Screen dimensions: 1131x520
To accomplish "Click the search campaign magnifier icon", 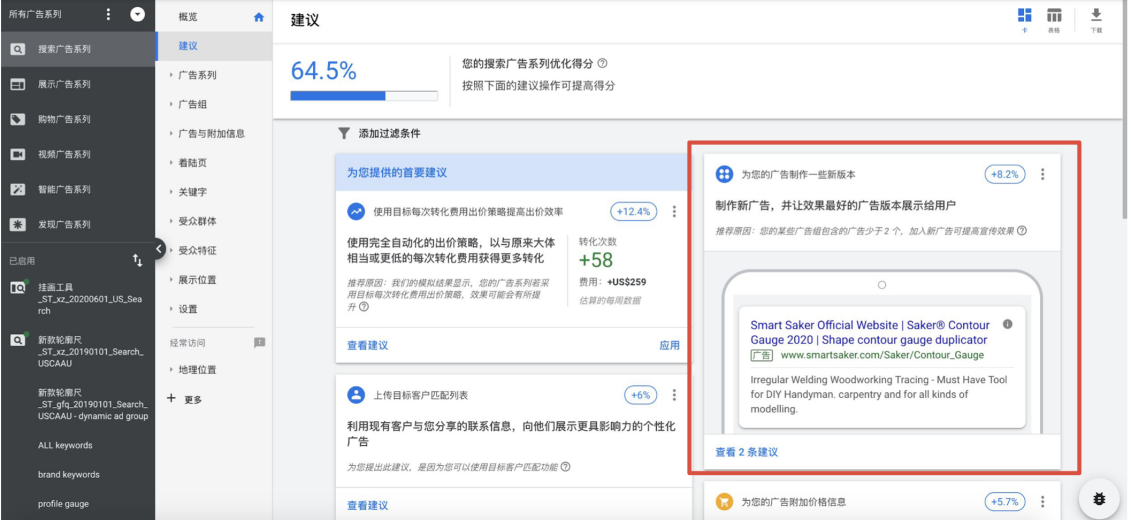I will [17, 49].
